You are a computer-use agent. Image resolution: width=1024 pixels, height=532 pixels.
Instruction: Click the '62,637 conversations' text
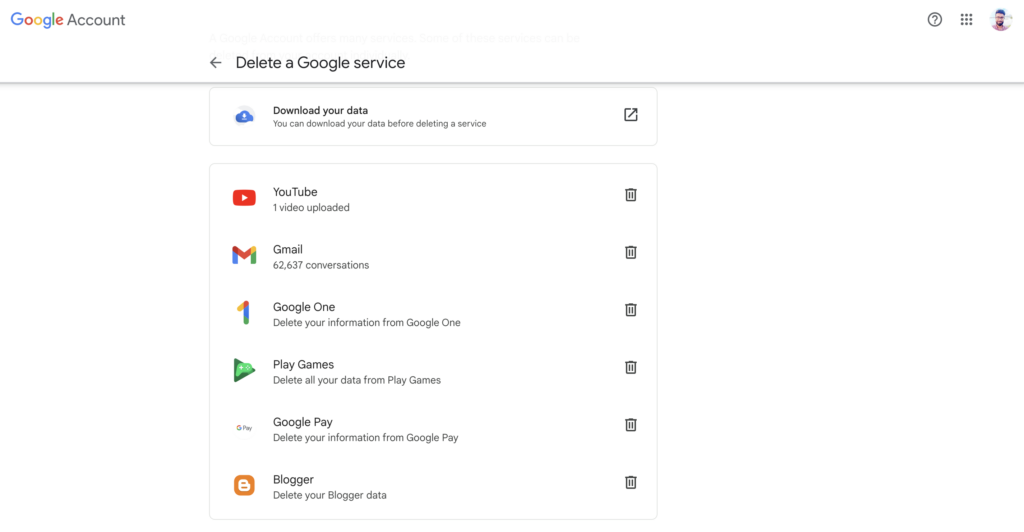click(x=321, y=265)
